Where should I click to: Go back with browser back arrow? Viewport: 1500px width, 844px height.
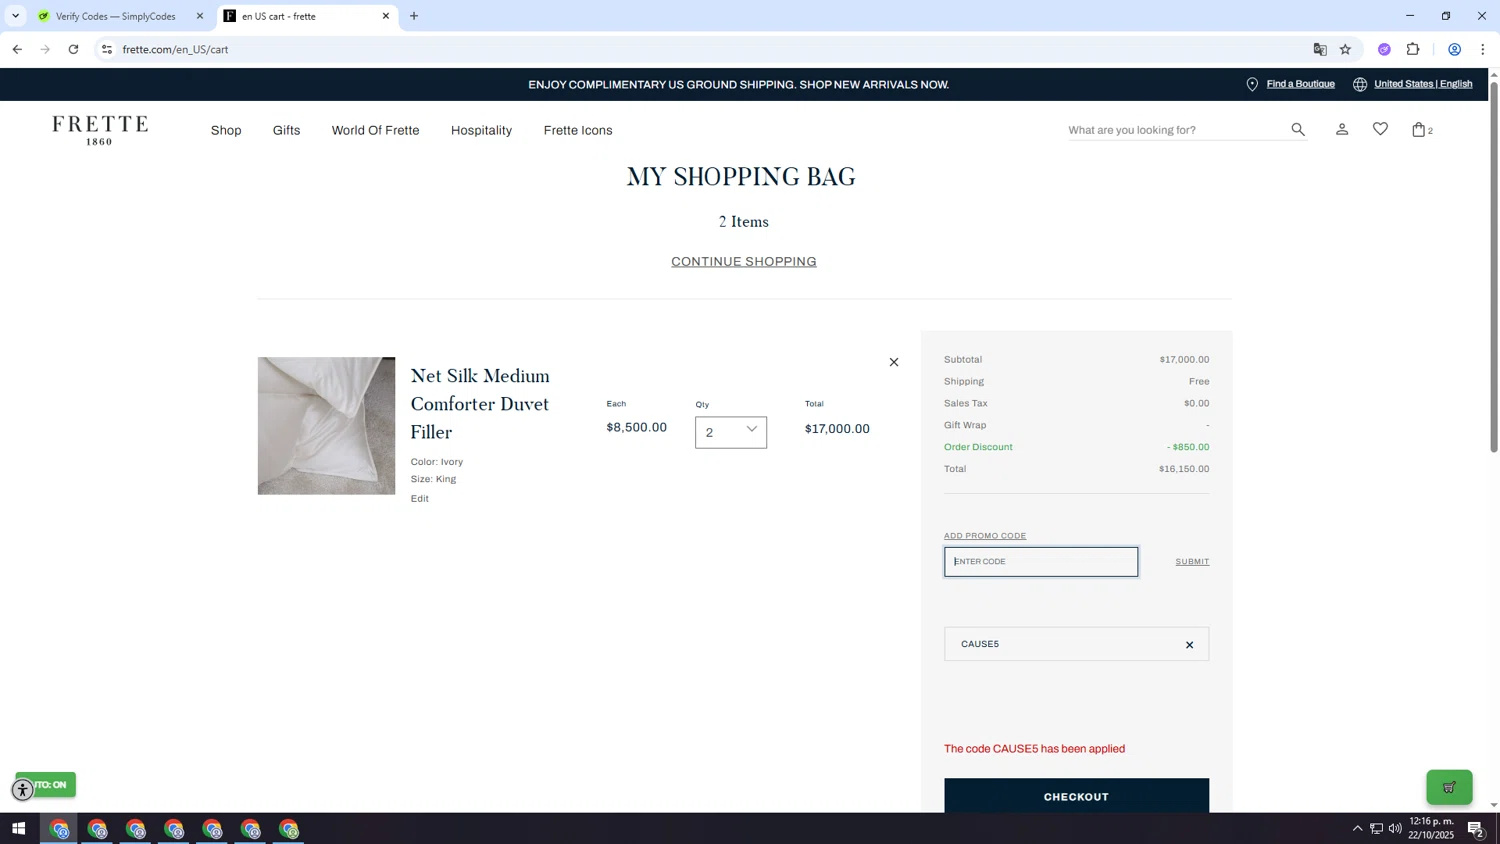[17, 49]
